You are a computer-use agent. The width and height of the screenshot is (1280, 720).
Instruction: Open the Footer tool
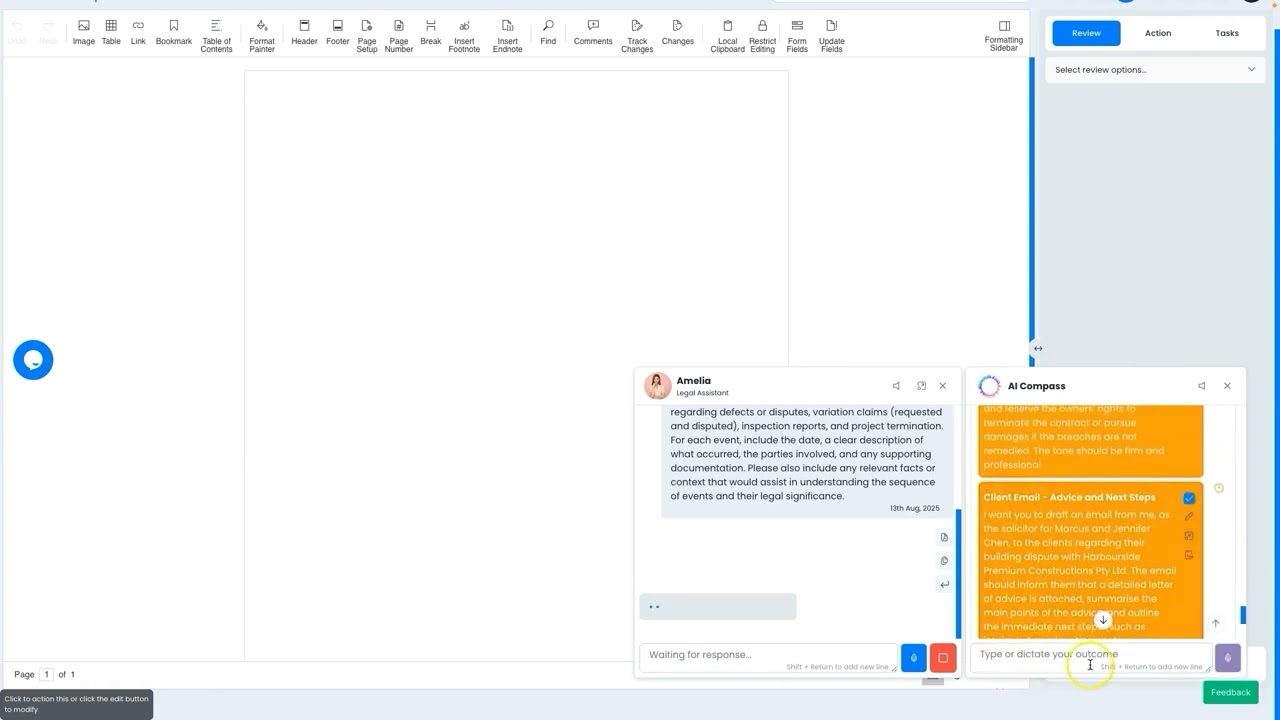338,32
